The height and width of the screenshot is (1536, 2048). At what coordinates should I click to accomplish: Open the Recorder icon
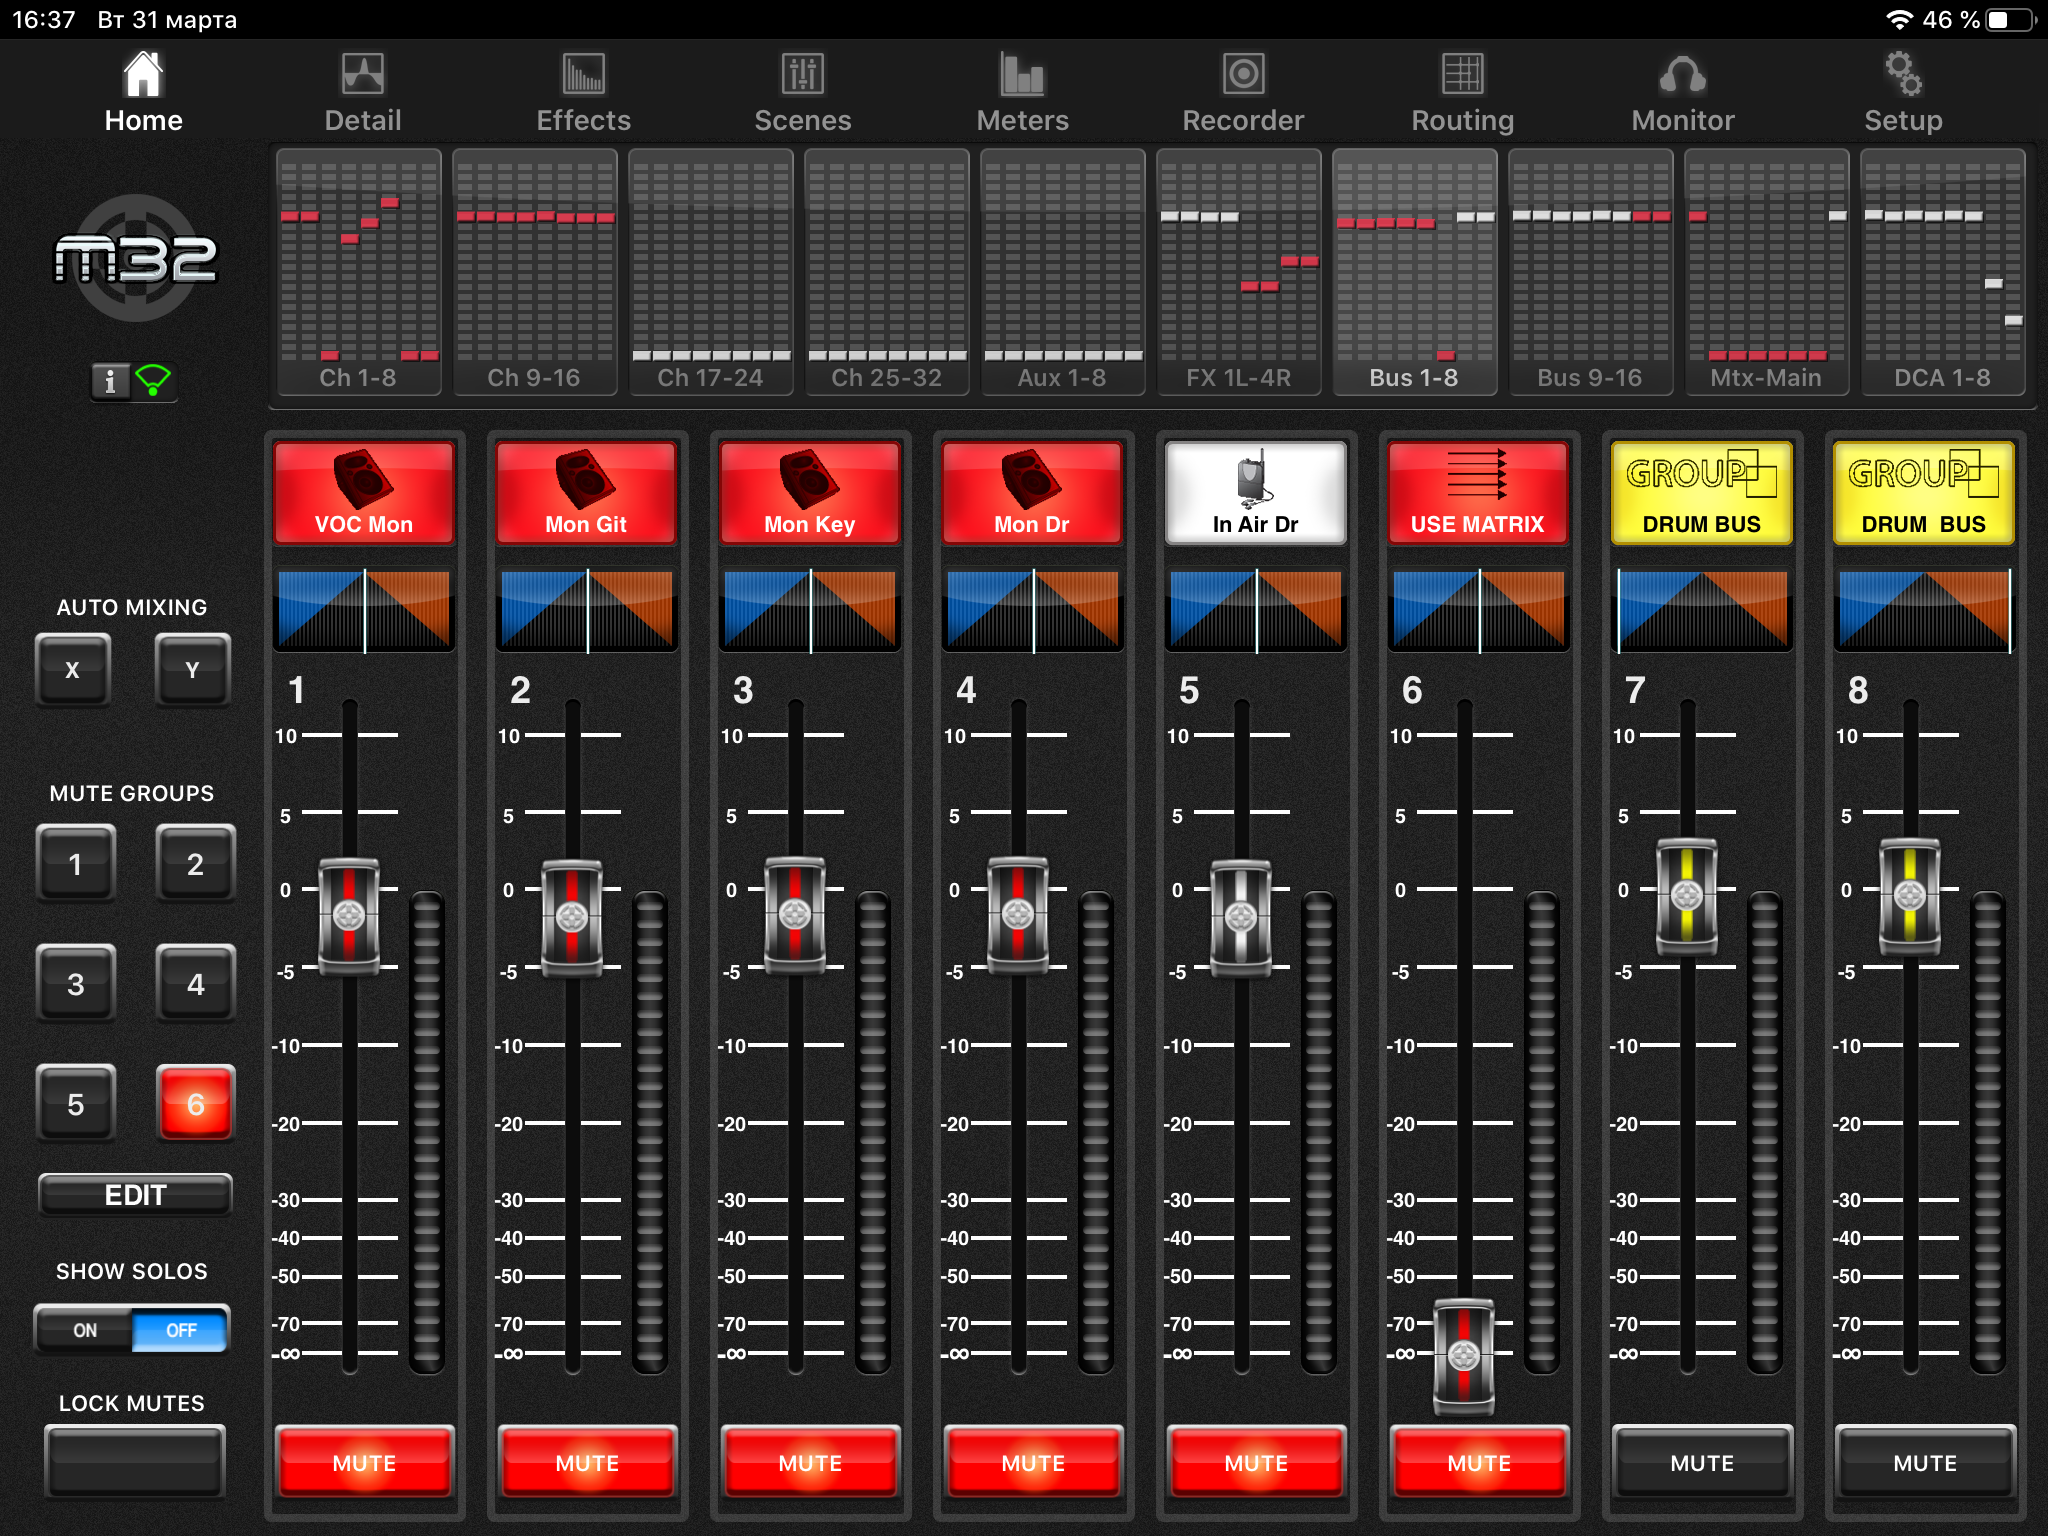click(x=1243, y=75)
